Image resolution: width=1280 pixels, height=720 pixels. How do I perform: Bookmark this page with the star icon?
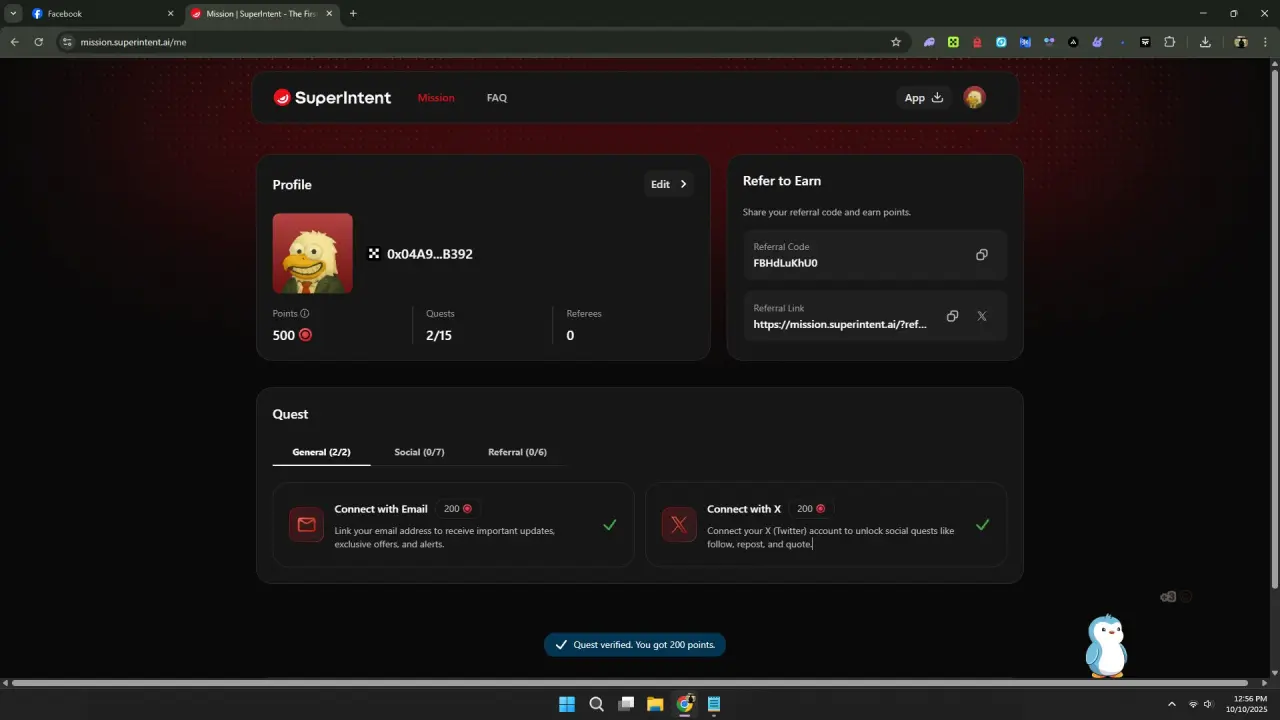point(896,42)
